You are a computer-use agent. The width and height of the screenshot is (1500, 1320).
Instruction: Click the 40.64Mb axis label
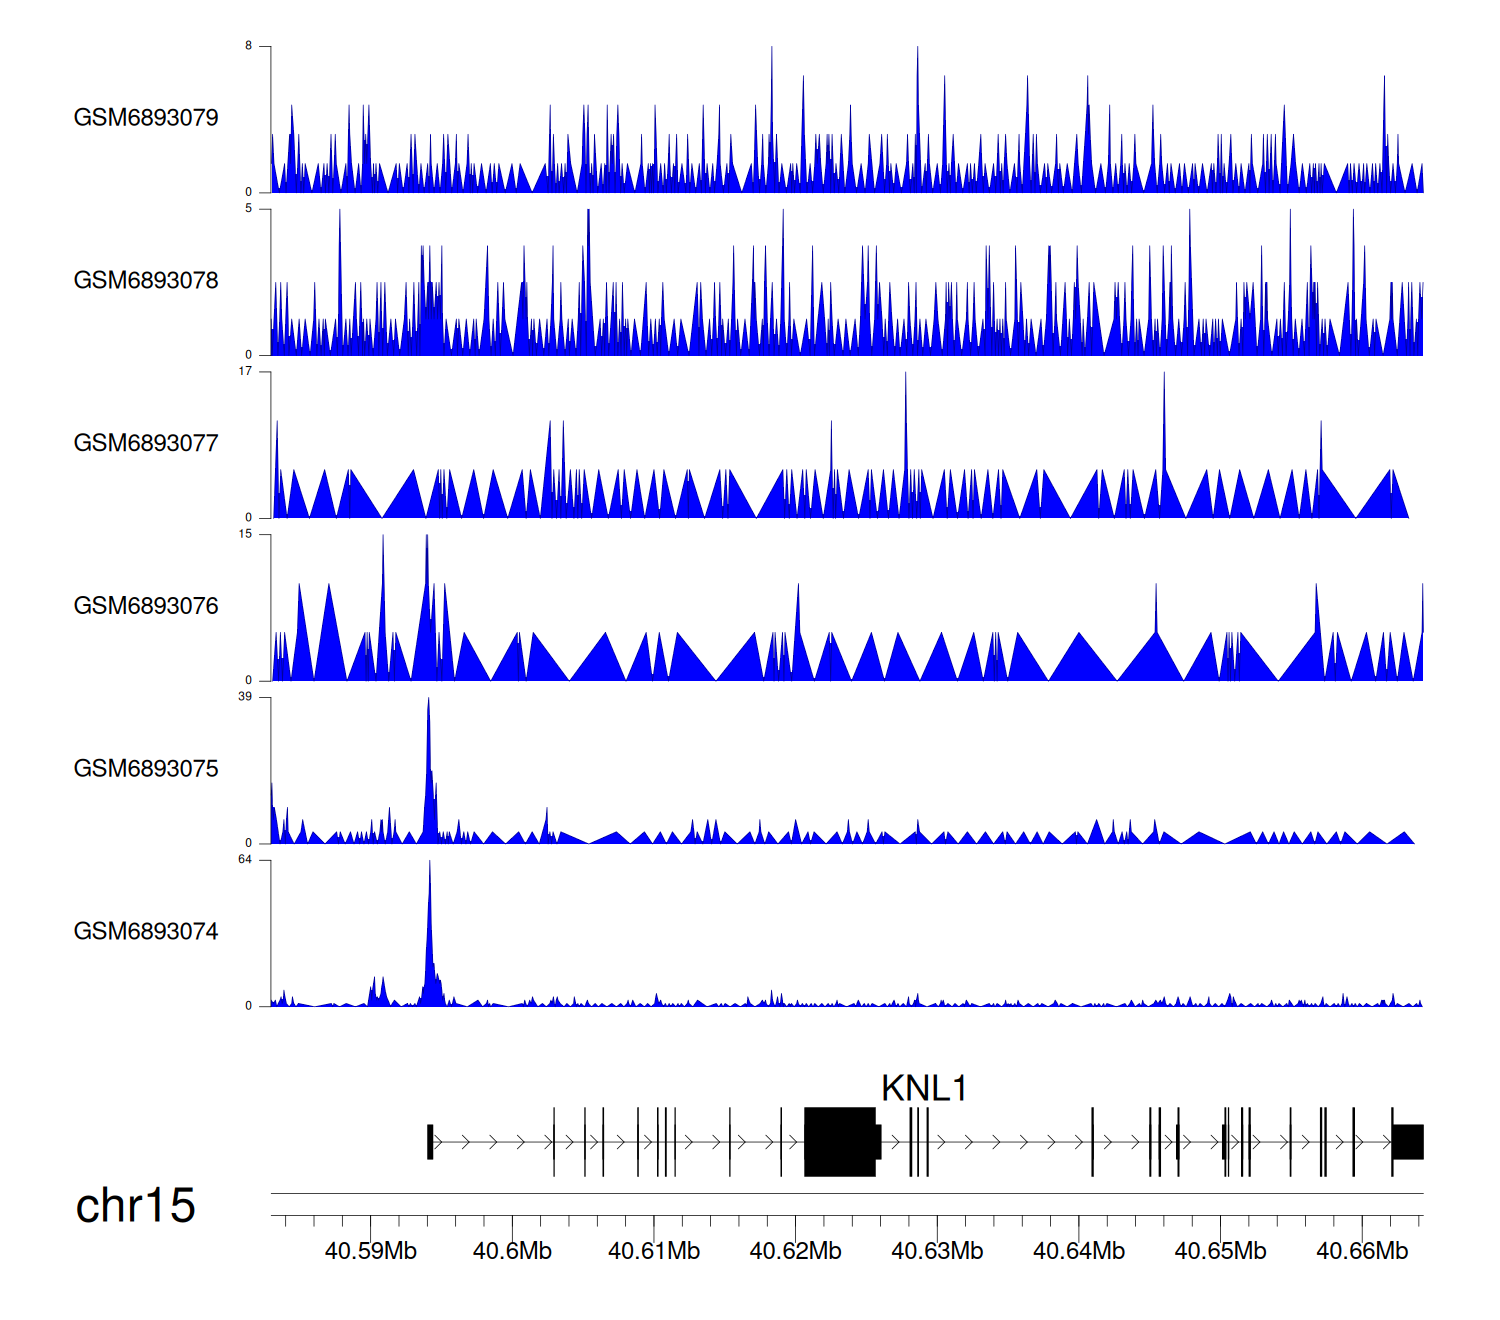pos(1078,1251)
